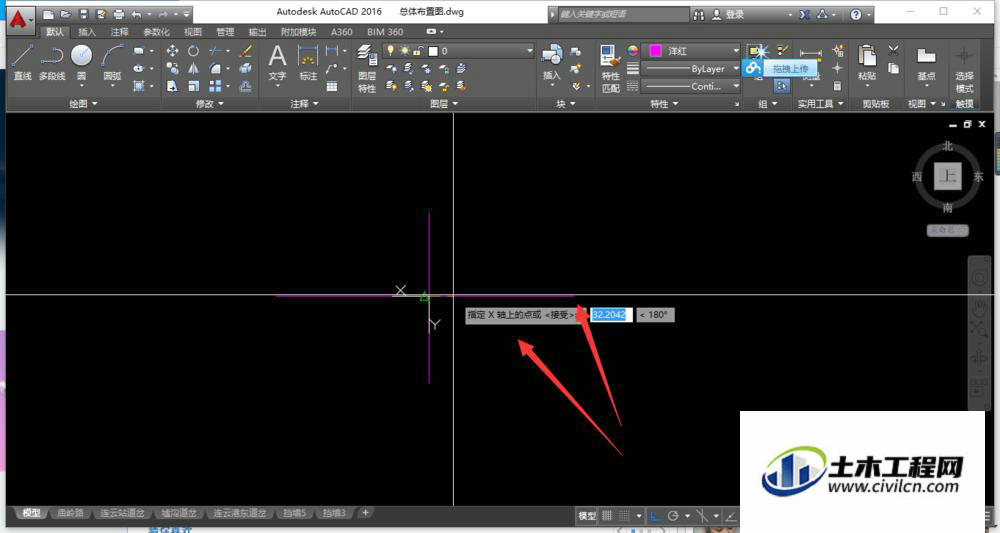This screenshot has width=1000, height=533.
Task: Toggle ortho mode in status bar
Action: click(654, 515)
